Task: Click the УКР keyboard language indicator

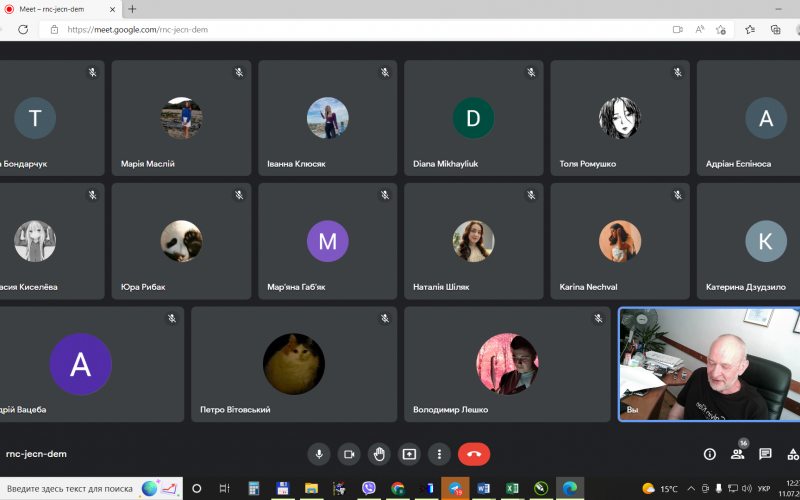Action: click(x=764, y=488)
